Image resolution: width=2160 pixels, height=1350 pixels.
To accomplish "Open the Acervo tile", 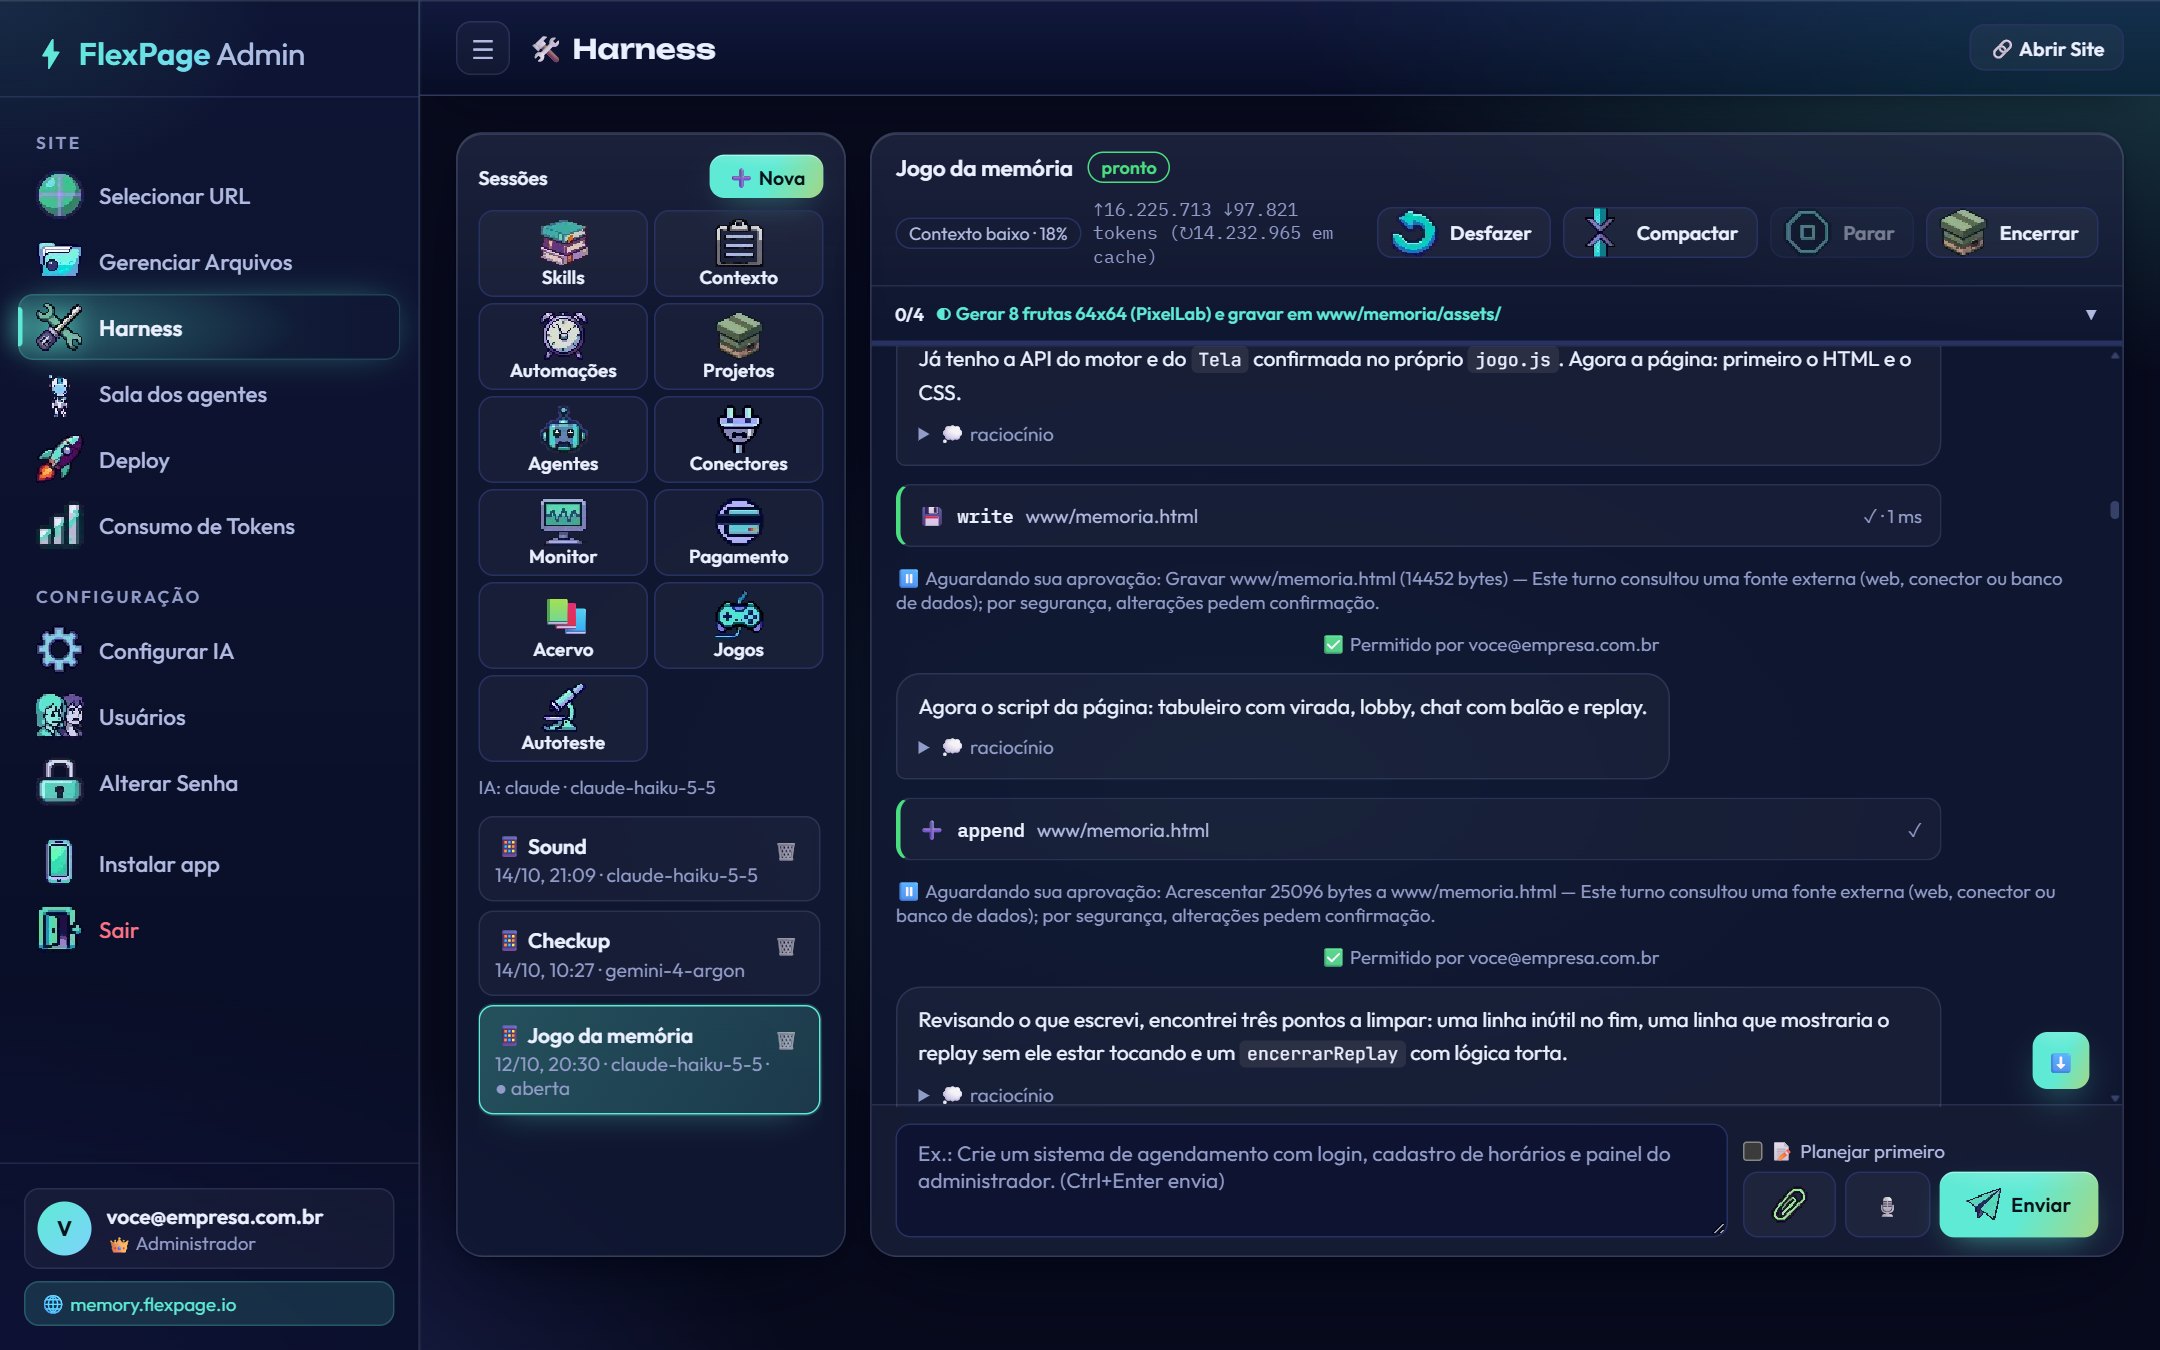I will tap(563, 625).
